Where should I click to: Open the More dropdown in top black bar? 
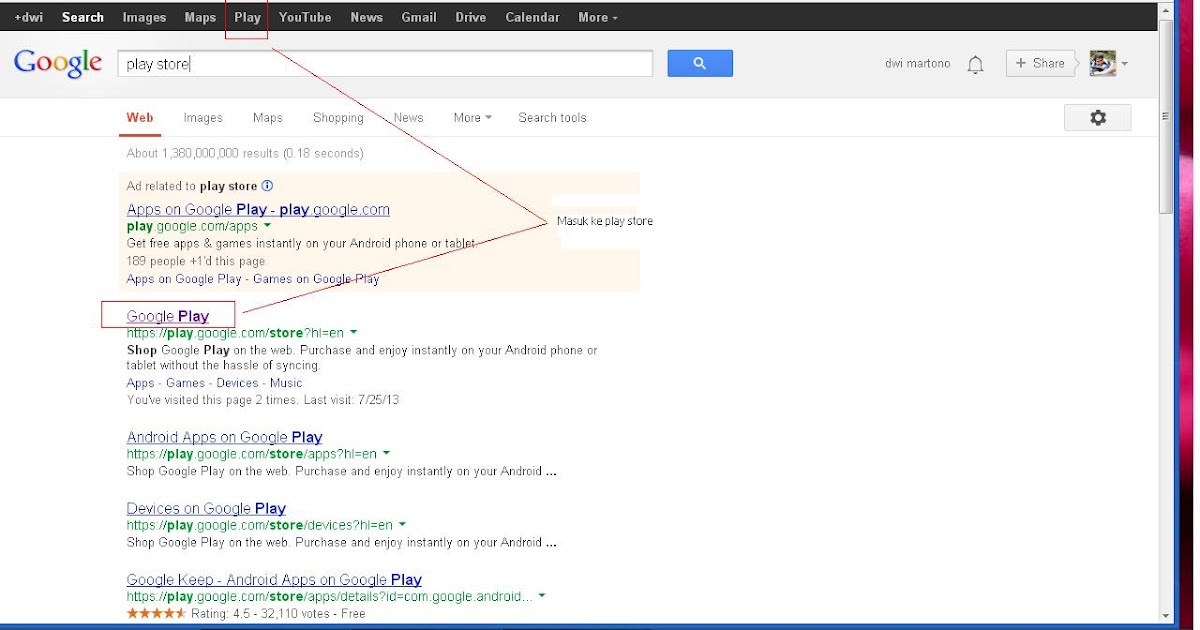click(598, 17)
